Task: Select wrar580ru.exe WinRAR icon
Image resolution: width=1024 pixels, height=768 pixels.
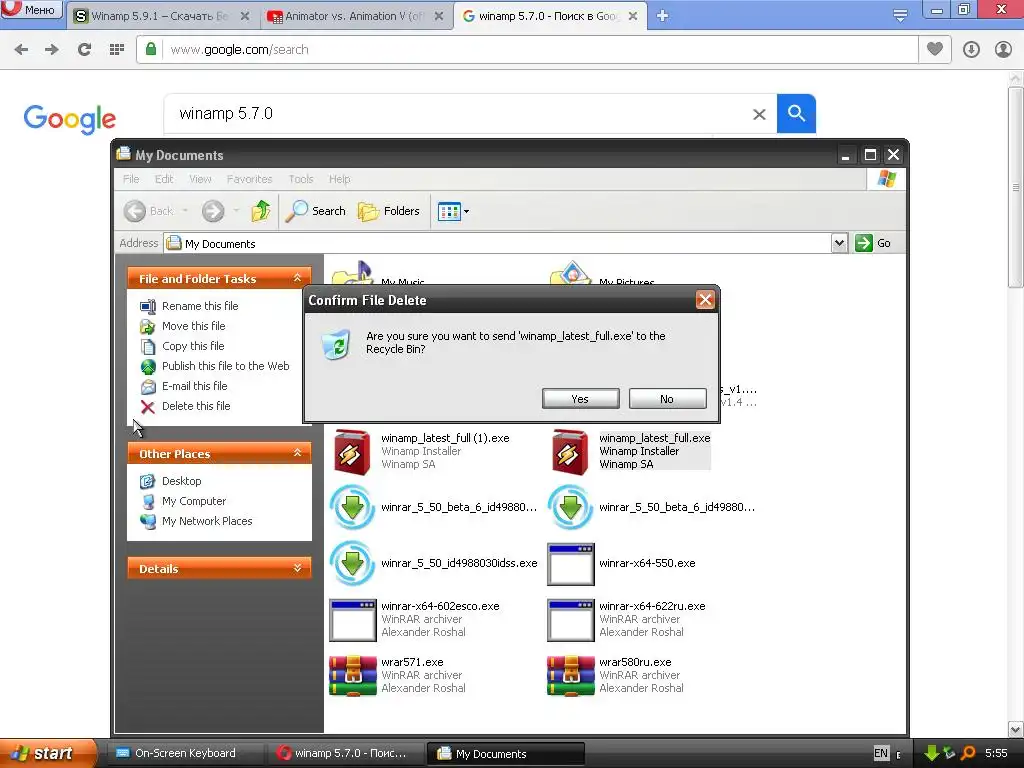Action: point(571,675)
